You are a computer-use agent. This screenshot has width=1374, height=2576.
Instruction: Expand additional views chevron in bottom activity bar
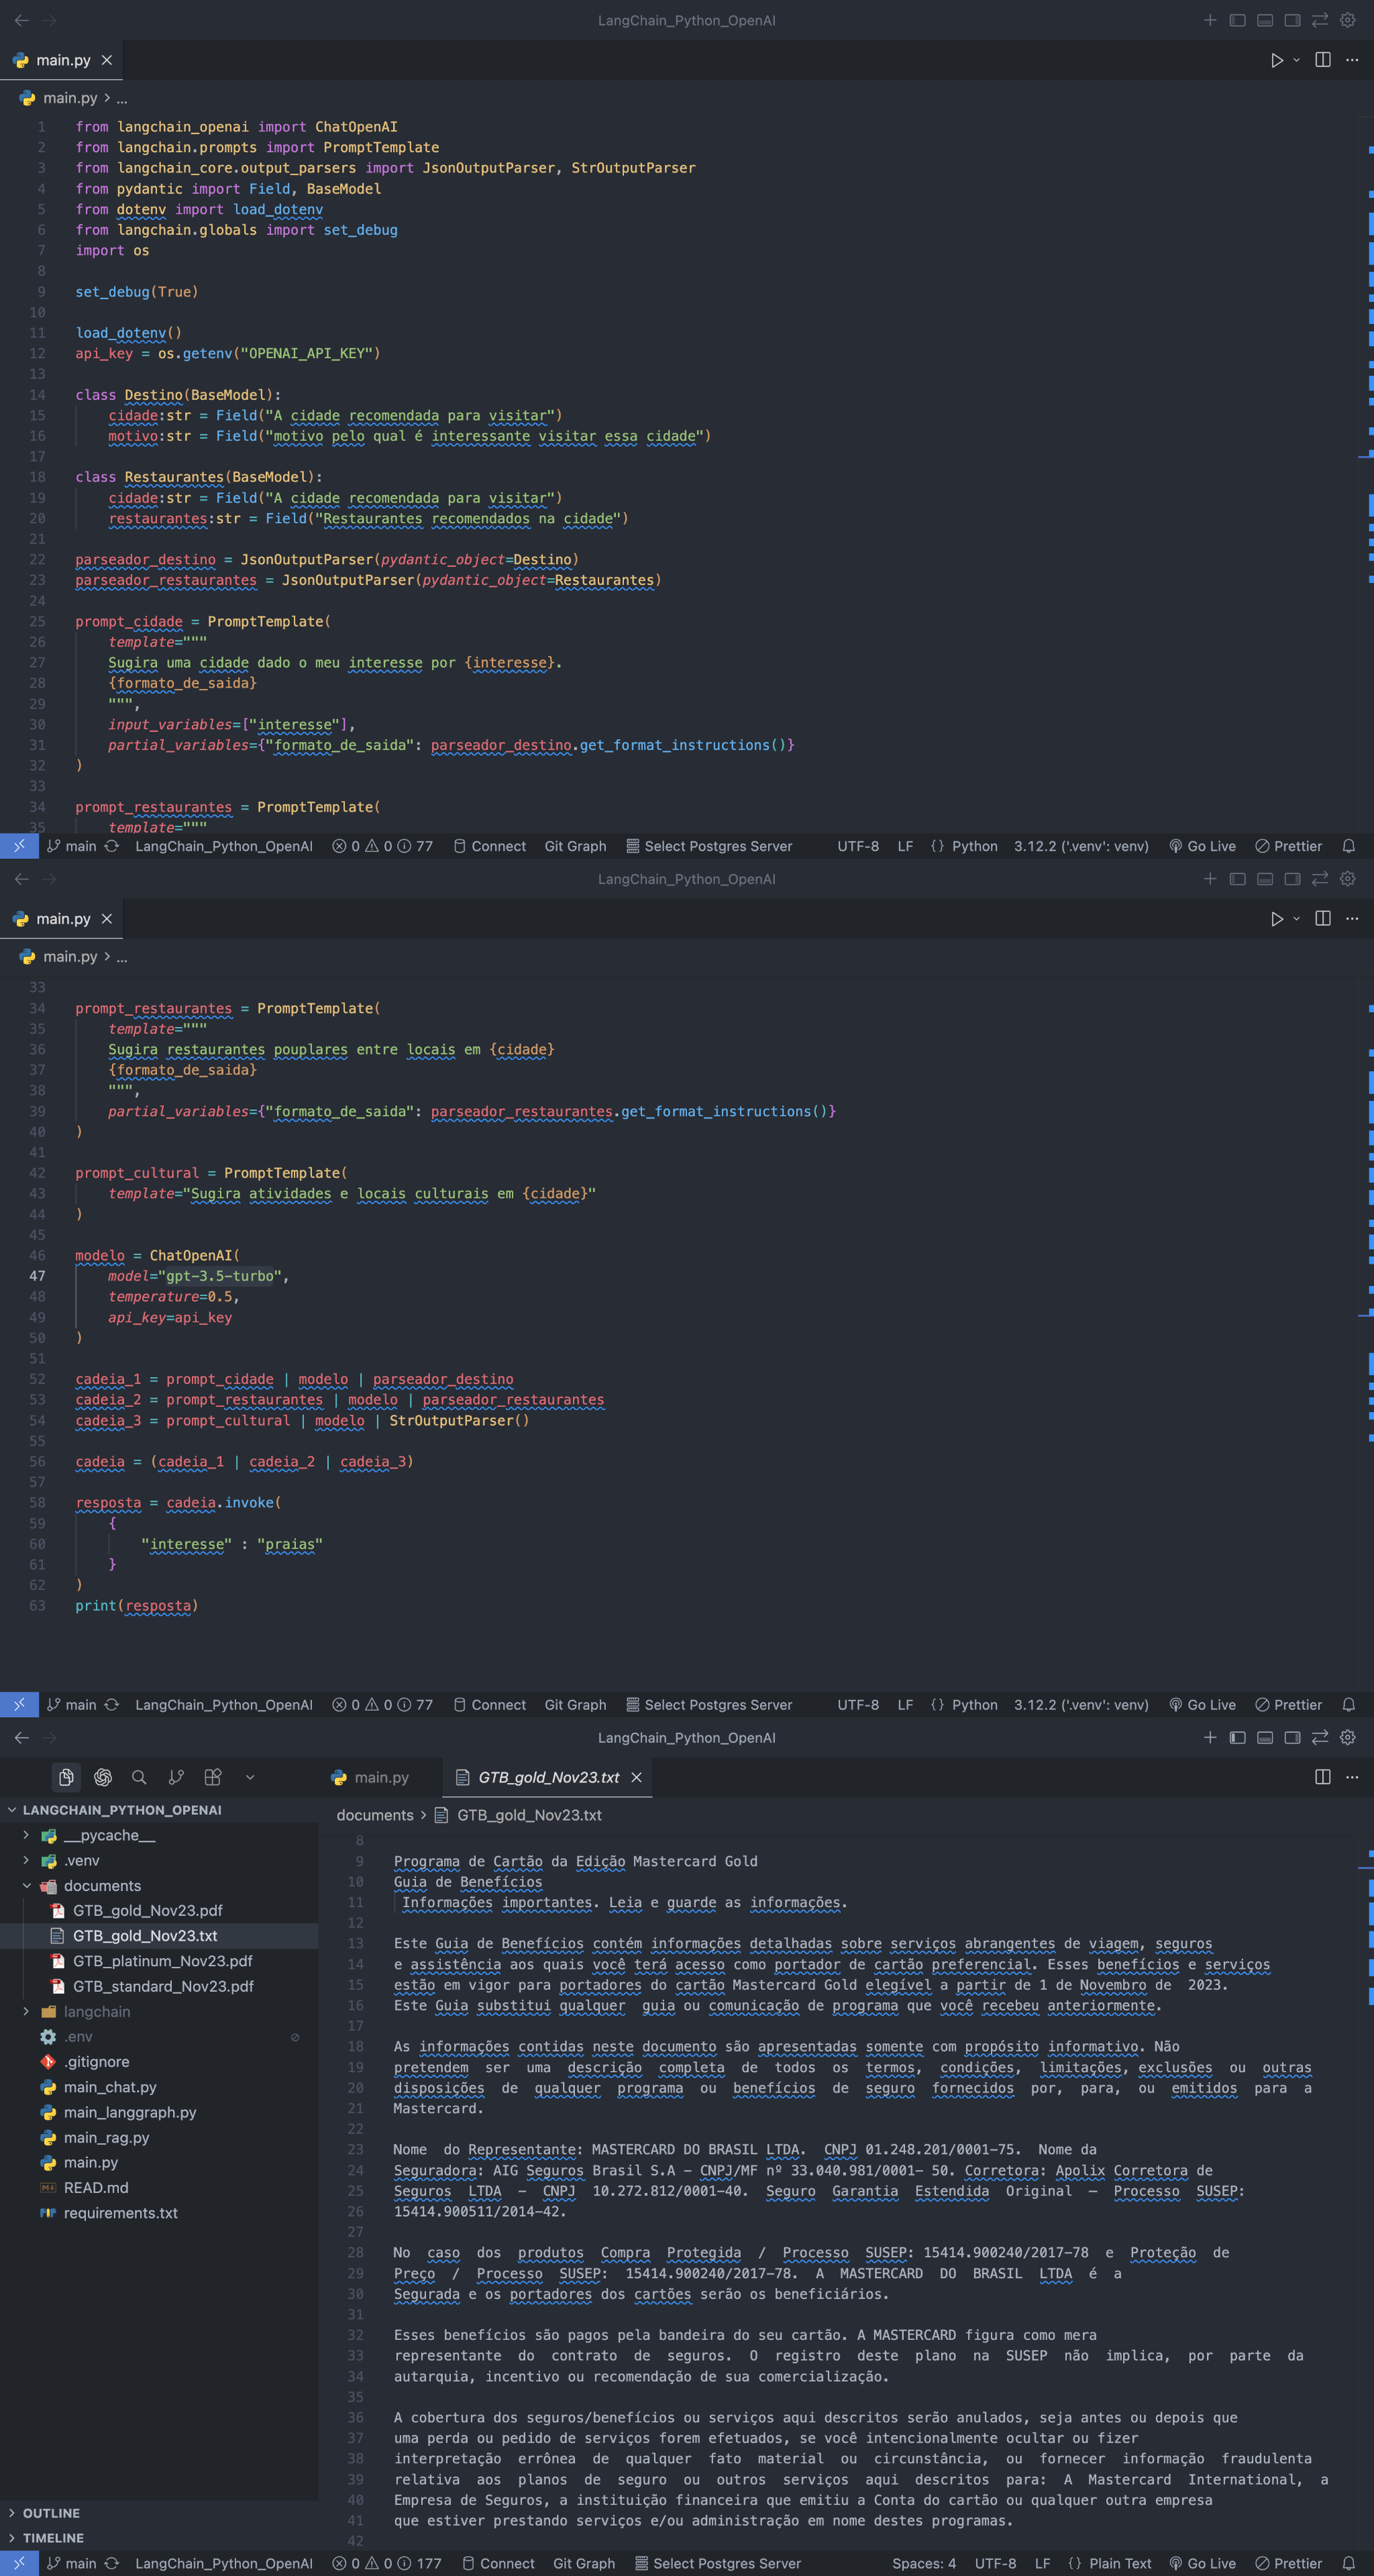250,1777
